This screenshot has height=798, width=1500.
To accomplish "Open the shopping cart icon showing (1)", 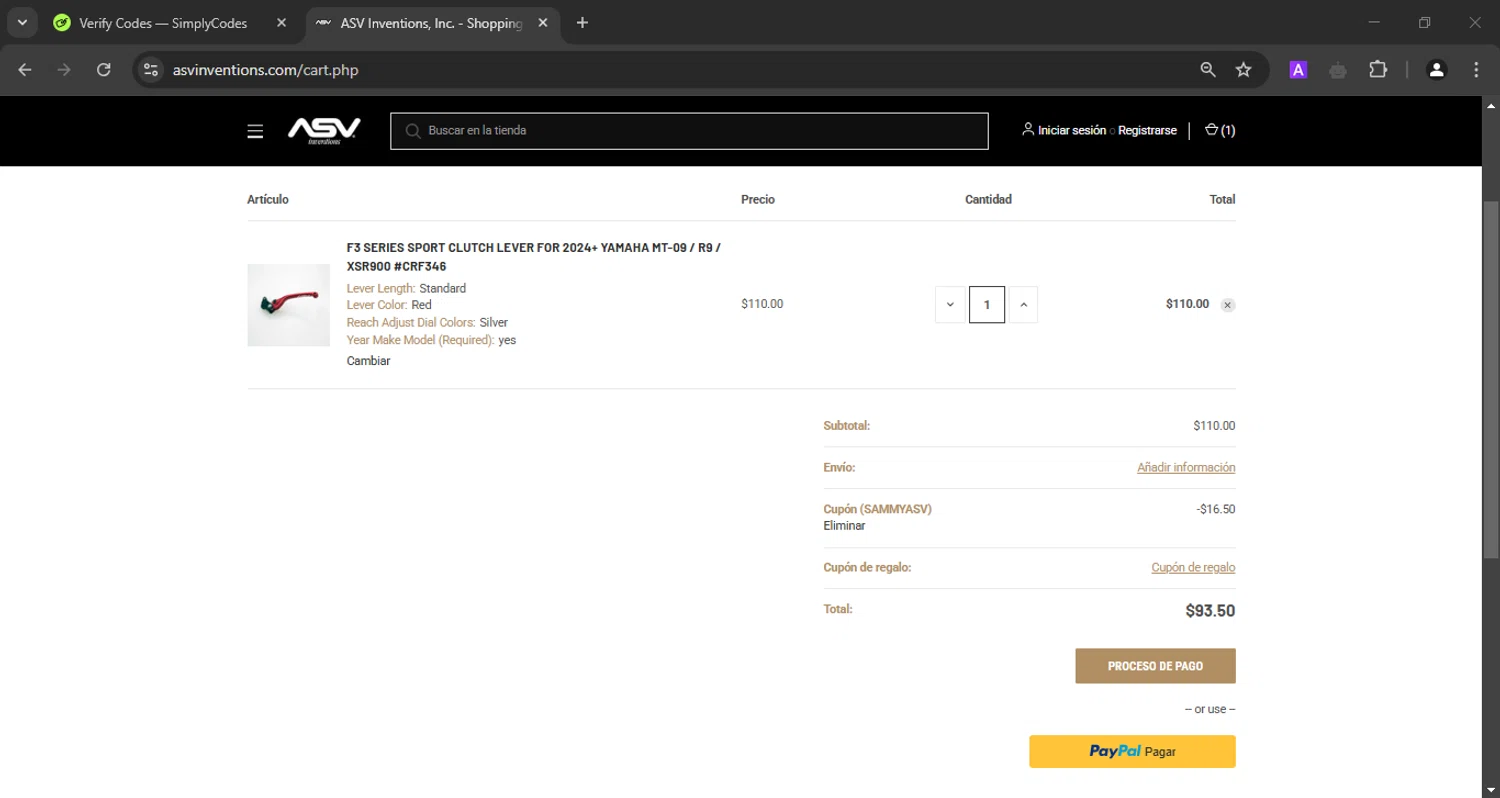I will 1220,130.
